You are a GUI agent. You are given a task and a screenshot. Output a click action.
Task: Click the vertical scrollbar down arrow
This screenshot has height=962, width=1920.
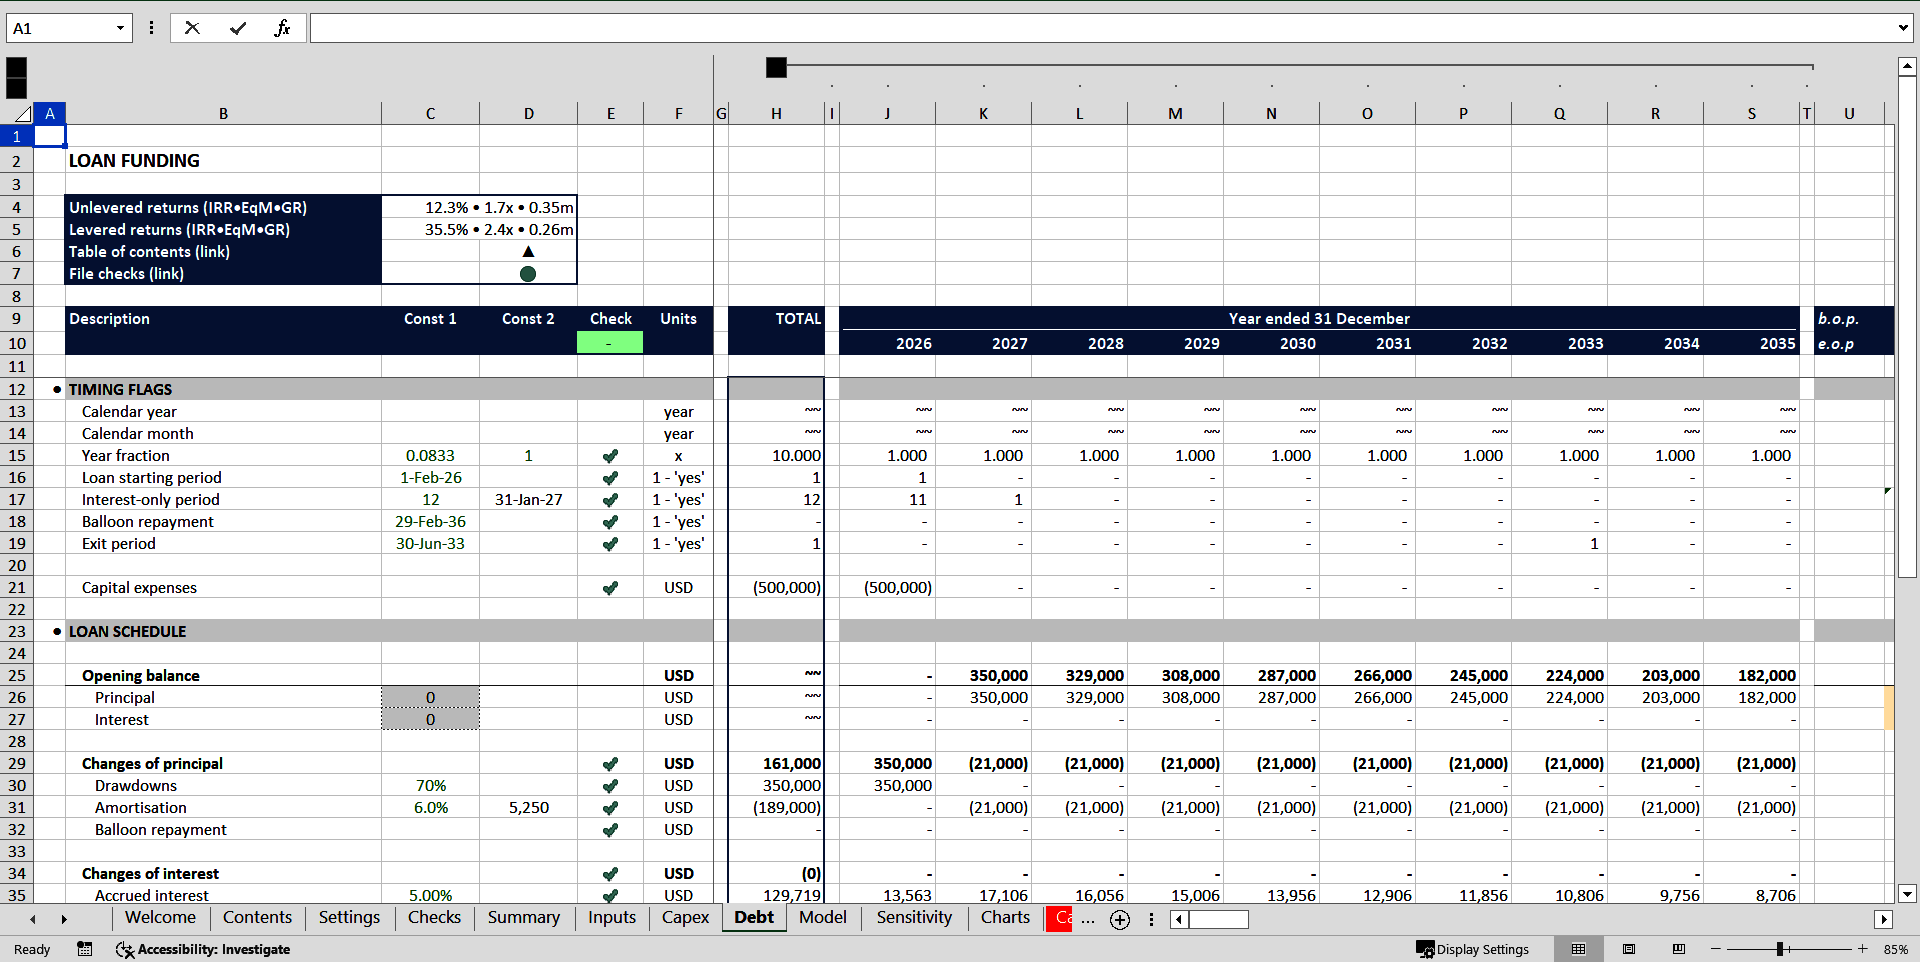click(x=1907, y=894)
